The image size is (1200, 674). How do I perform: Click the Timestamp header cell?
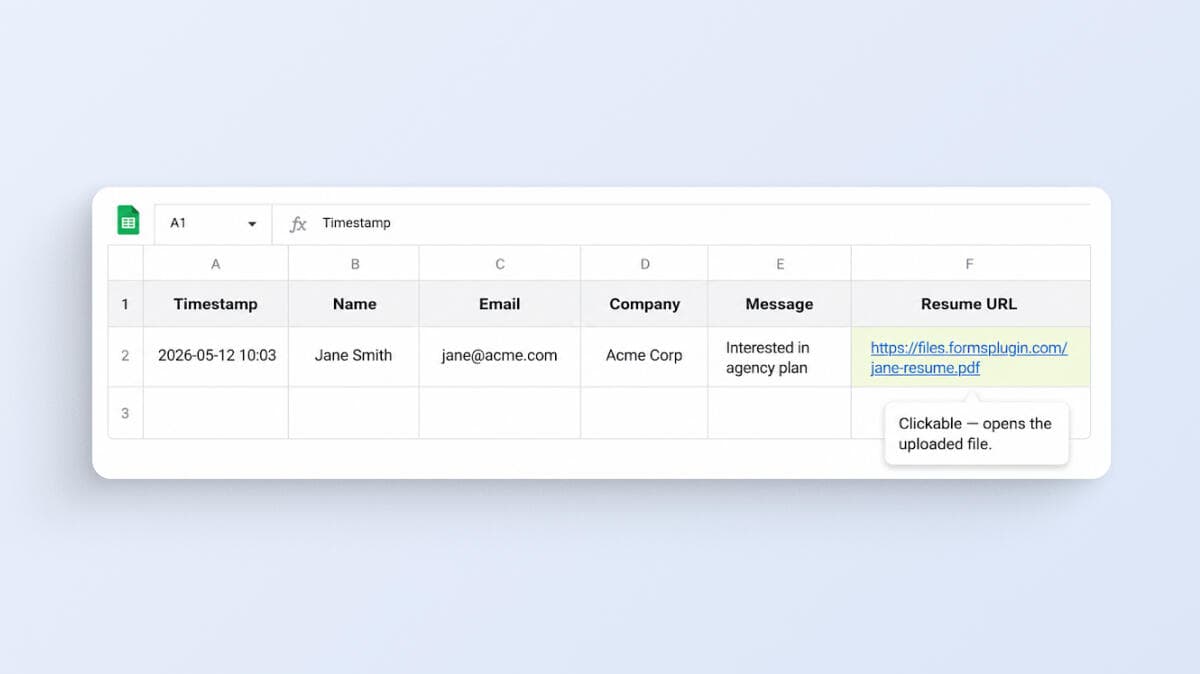216,304
